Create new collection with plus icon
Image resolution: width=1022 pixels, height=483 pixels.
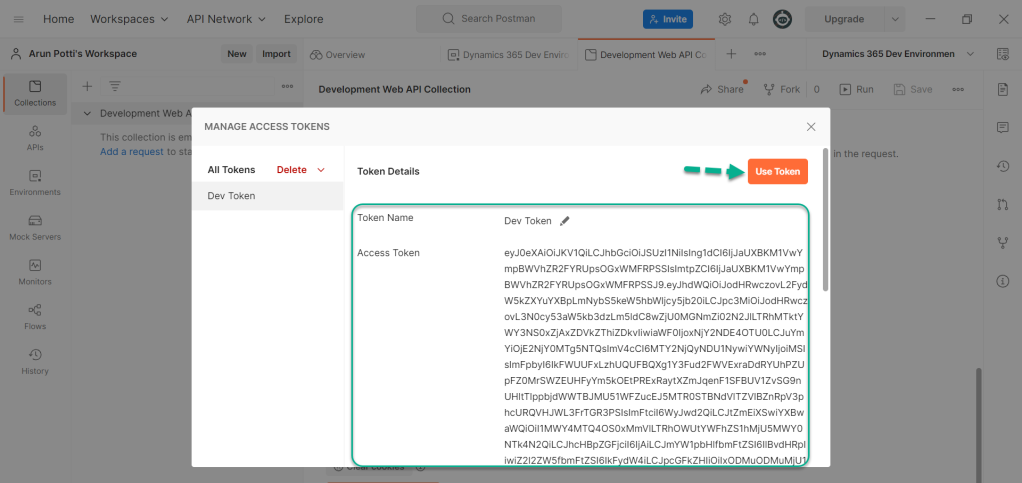point(87,86)
